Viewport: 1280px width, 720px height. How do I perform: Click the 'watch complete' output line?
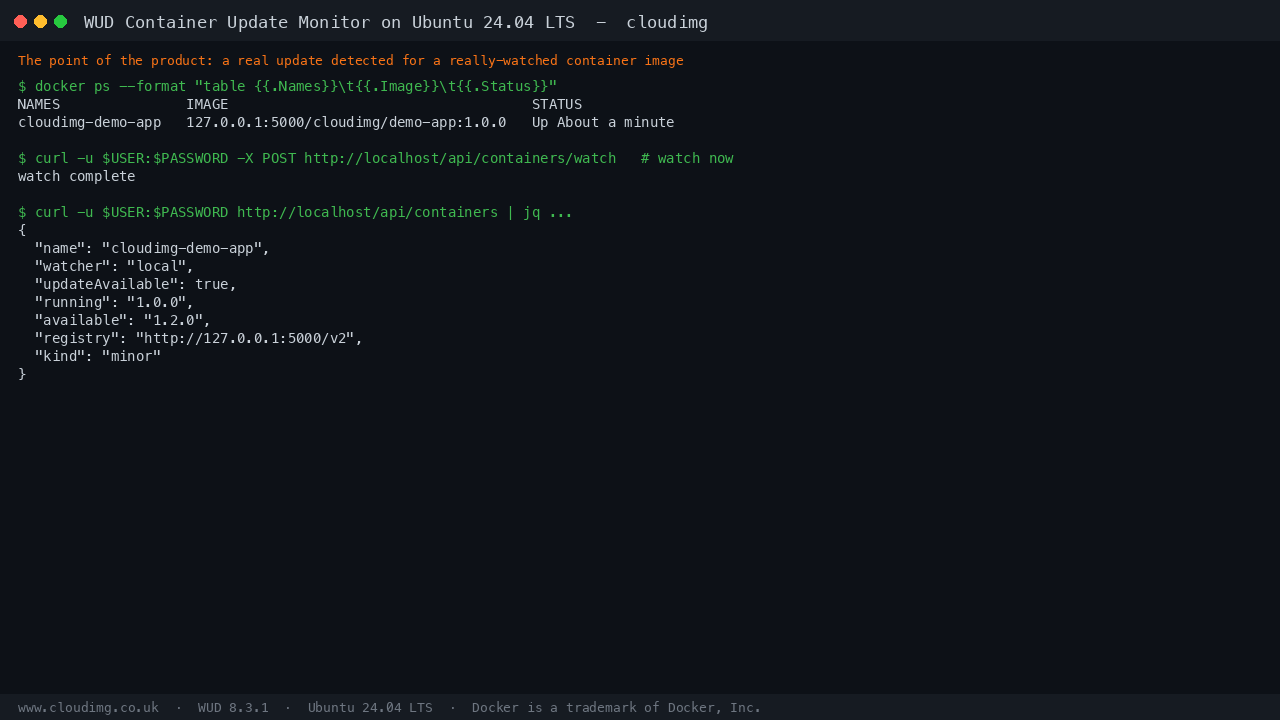pos(77,176)
